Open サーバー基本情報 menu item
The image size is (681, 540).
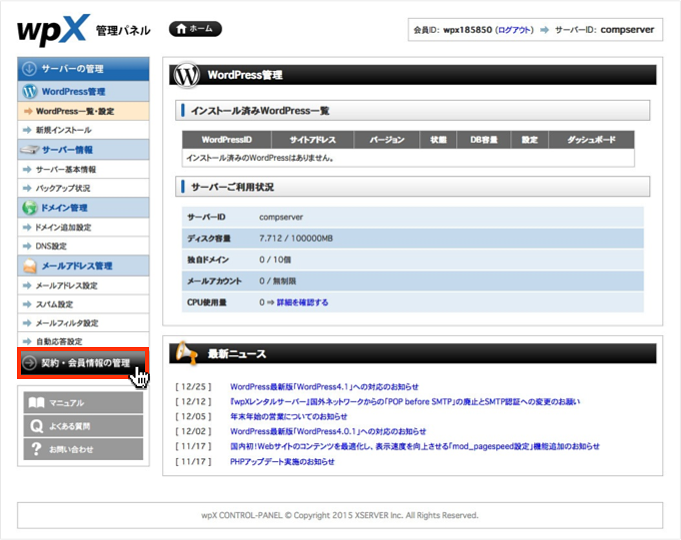[x=83, y=169]
